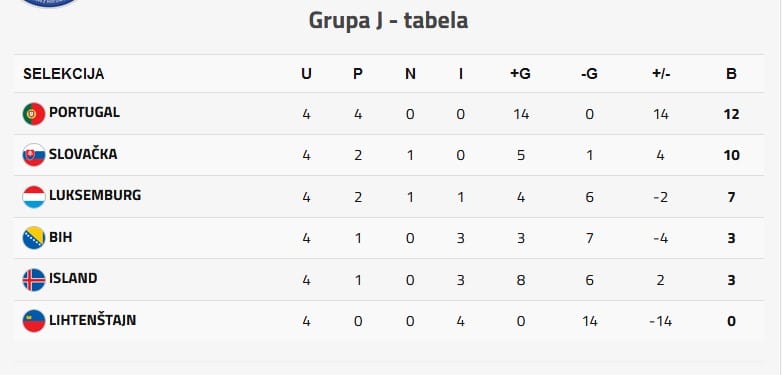Click the Liechtenstein flag icon
The width and height of the screenshot is (782, 375).
point(34,321)
